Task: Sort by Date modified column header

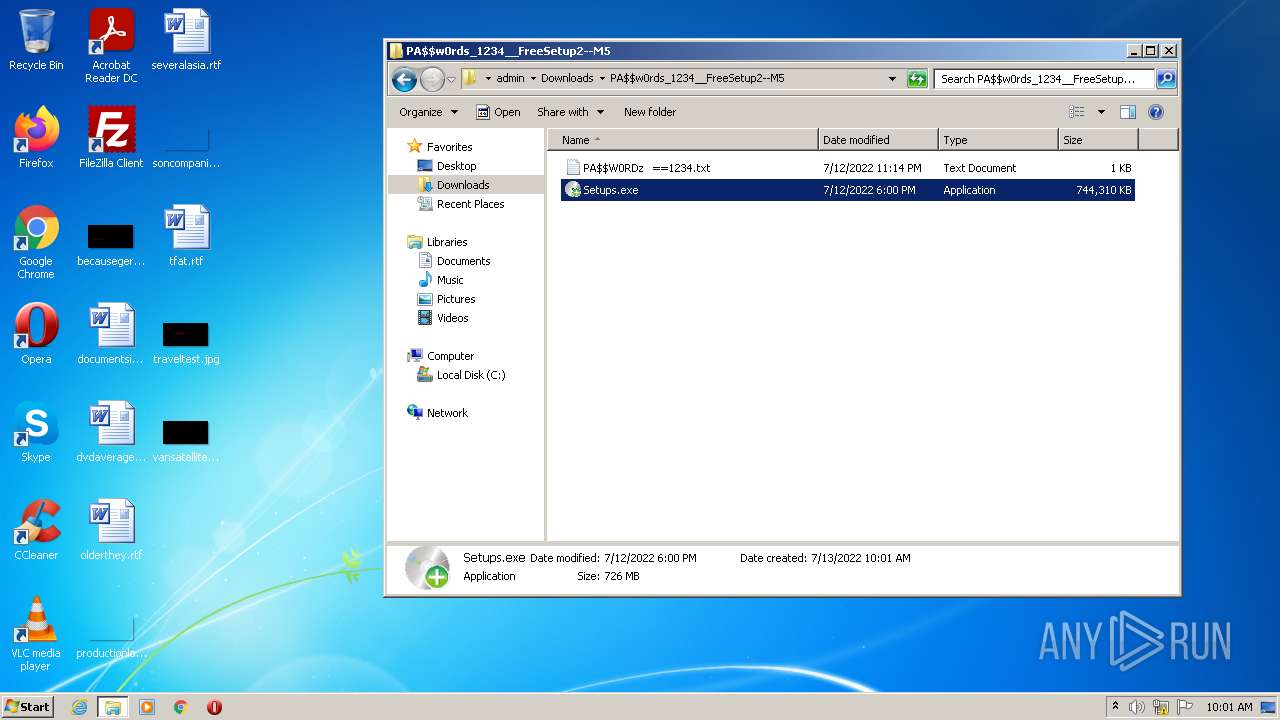Action: coord(878,140)
